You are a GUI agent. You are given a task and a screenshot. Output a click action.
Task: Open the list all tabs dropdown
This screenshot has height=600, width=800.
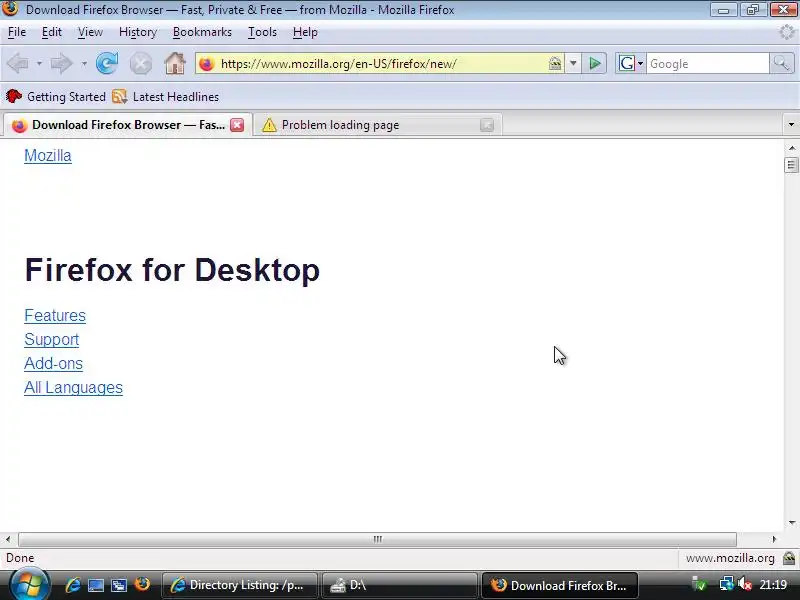pos(791,124)
